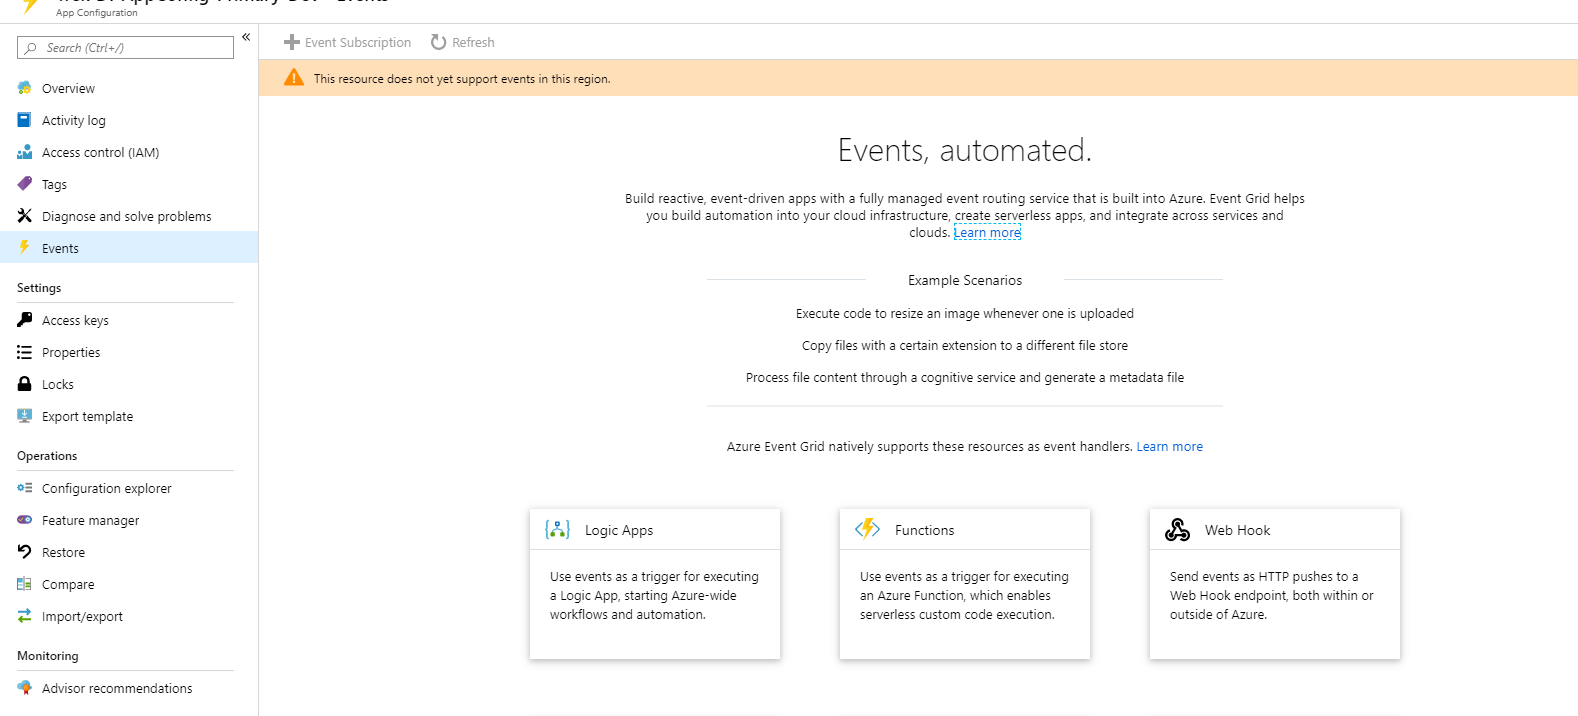Screen dimensions: 1578x716
Task: Click the Event Subscription button
Action: [347, 42]
